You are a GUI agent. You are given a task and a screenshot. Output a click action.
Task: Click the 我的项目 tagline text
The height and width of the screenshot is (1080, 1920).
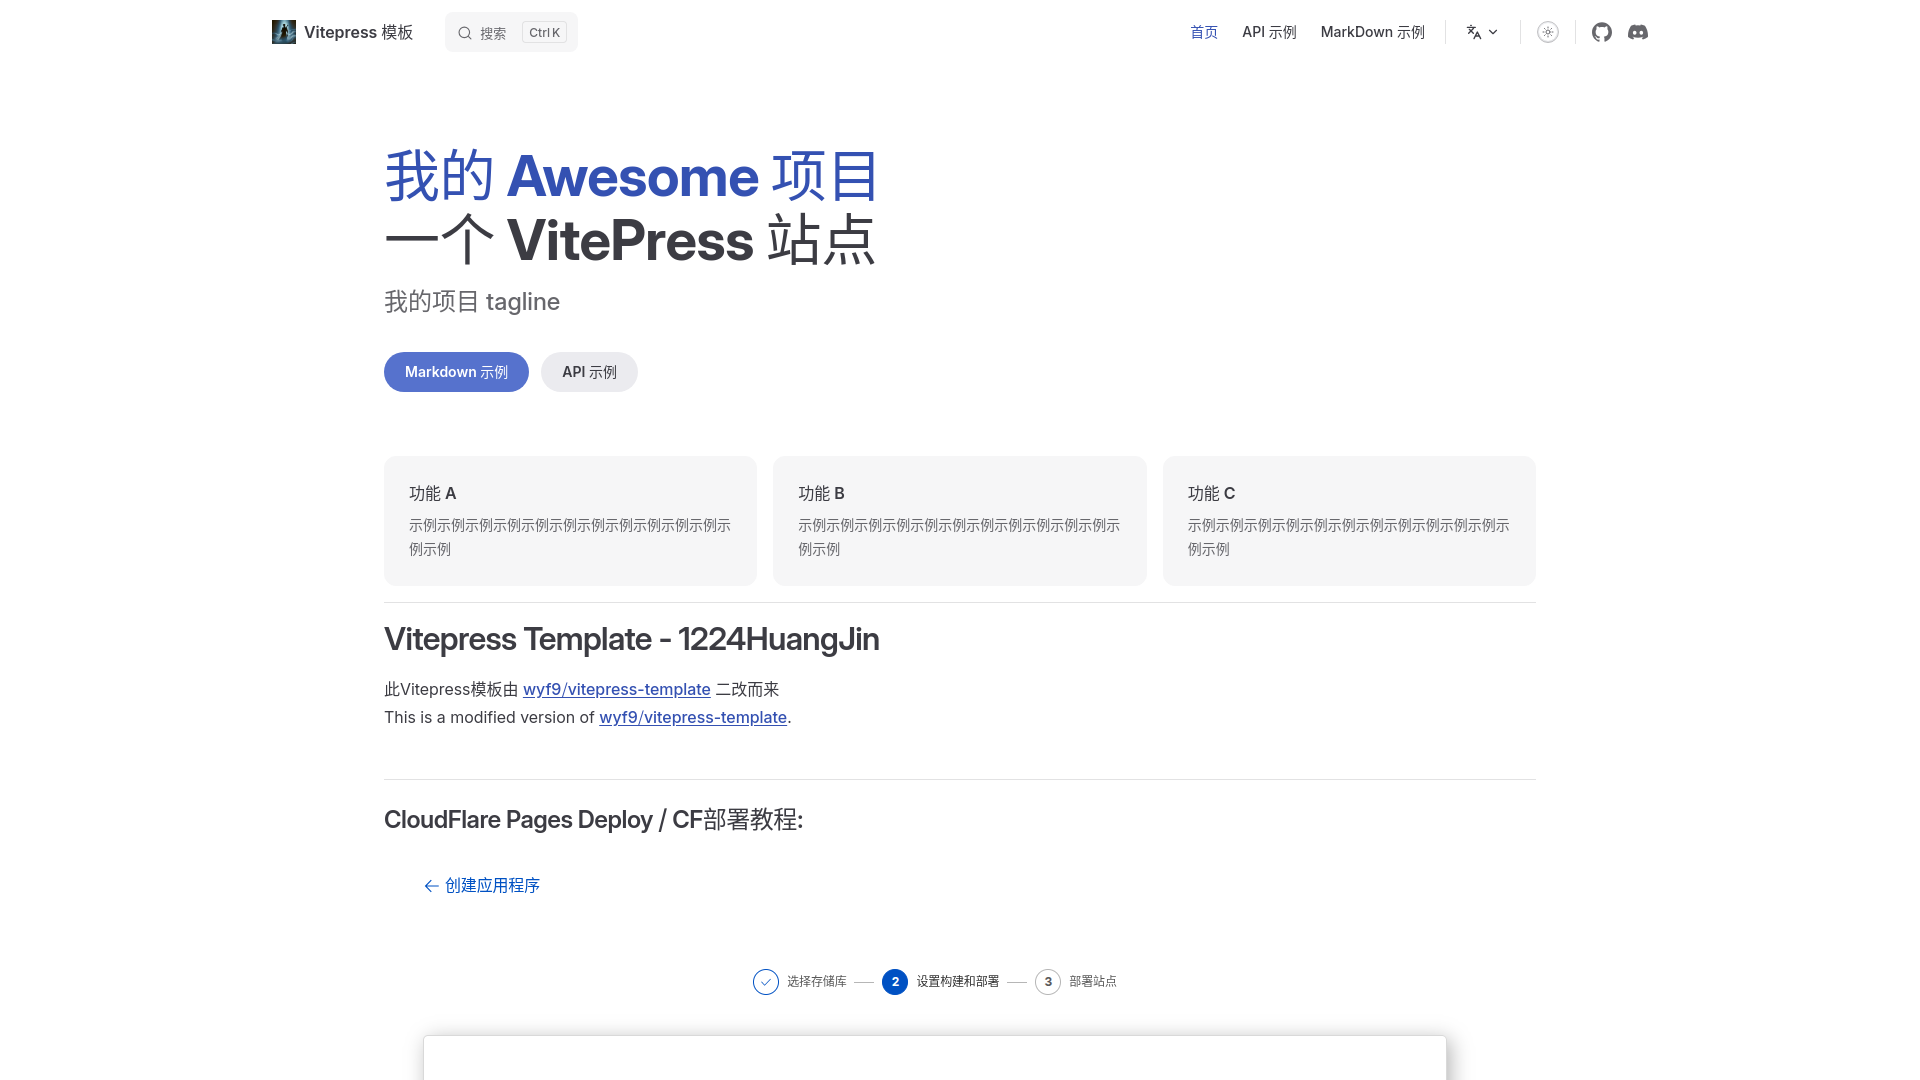[x=472, y=302]
